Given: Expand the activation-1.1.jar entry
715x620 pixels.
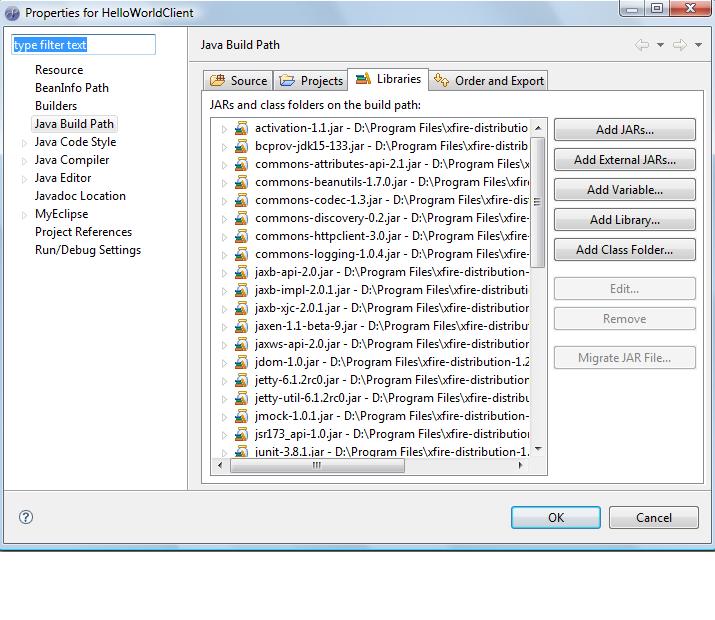Looking at the screenshot, I should coord(224,129).
